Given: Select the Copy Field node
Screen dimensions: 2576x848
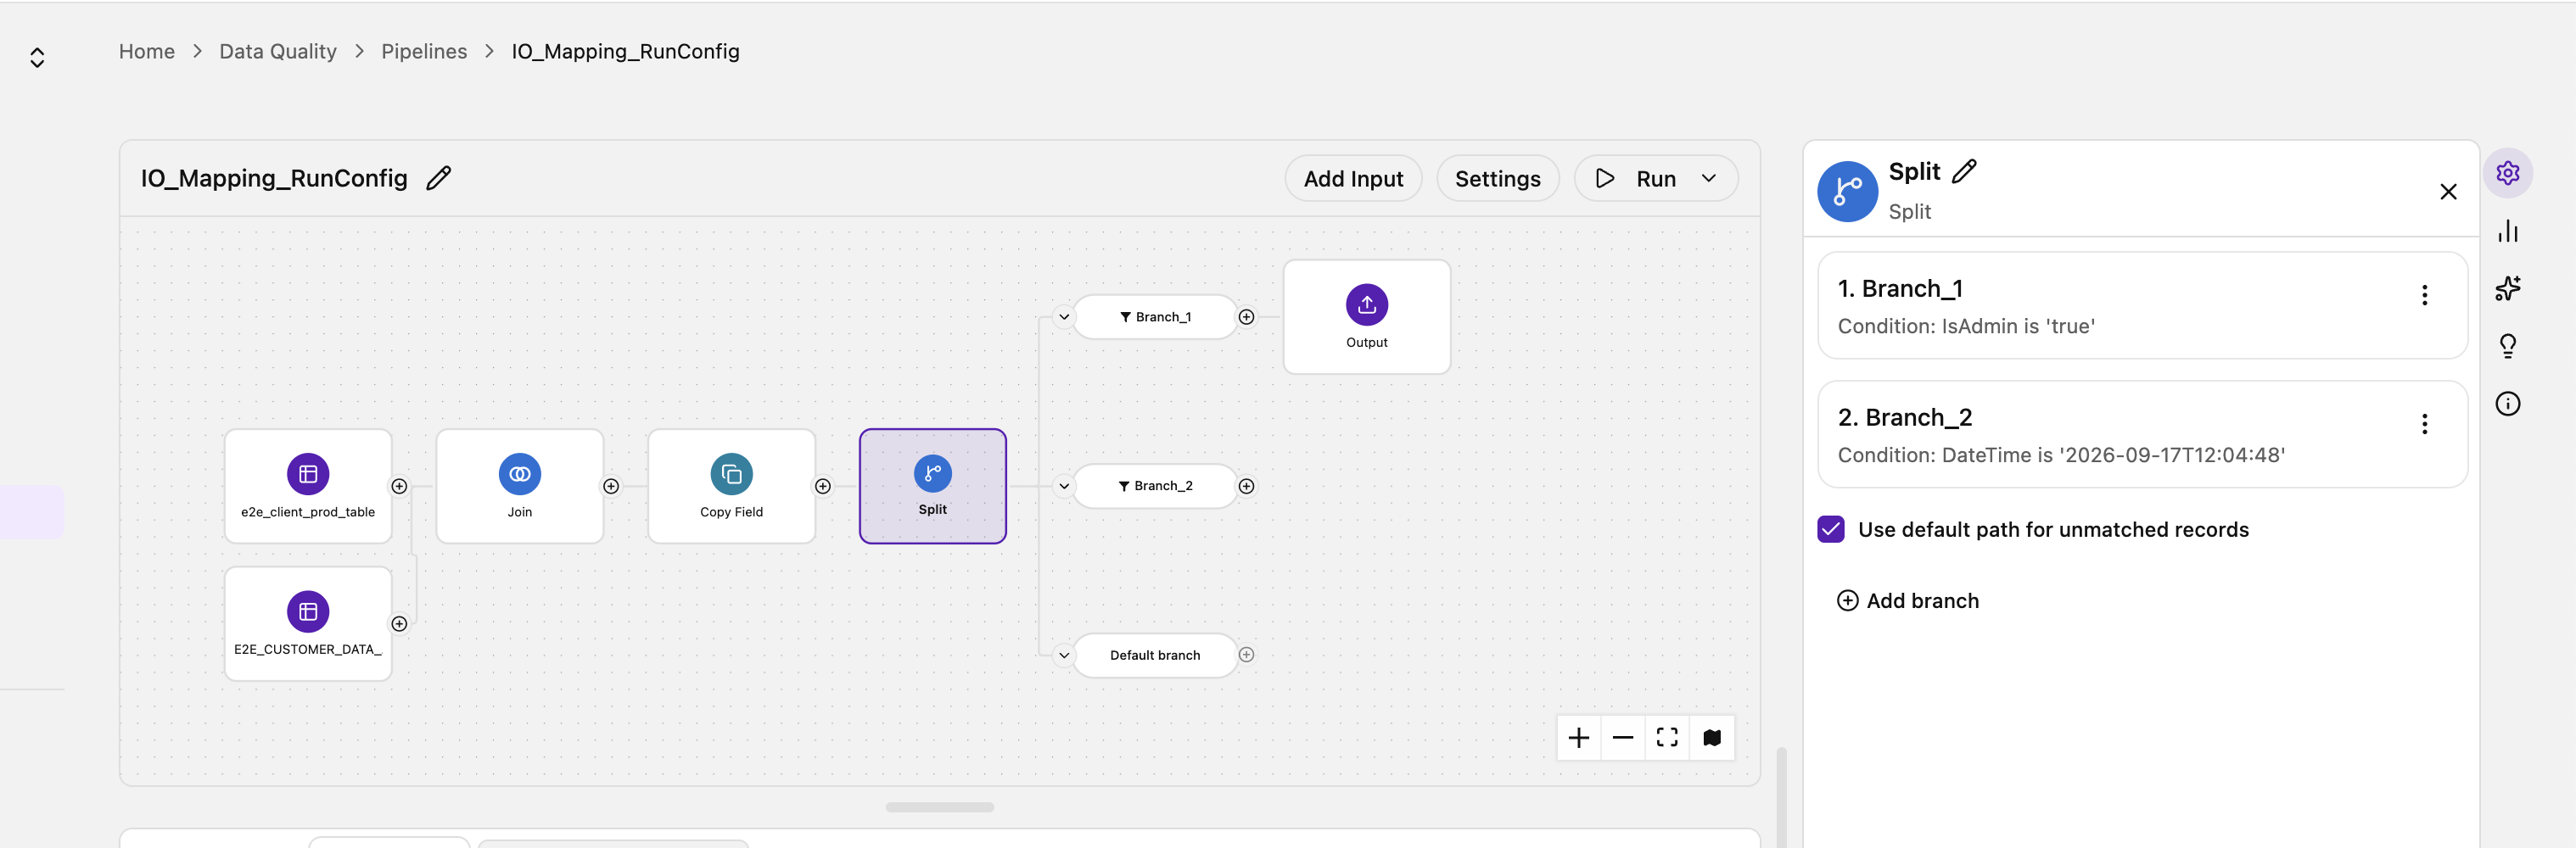Looking at the screenshot, I should [x=731, y=486].
